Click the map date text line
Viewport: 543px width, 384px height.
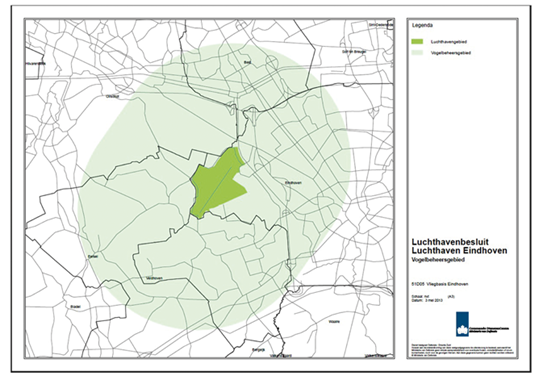point(427,301)
